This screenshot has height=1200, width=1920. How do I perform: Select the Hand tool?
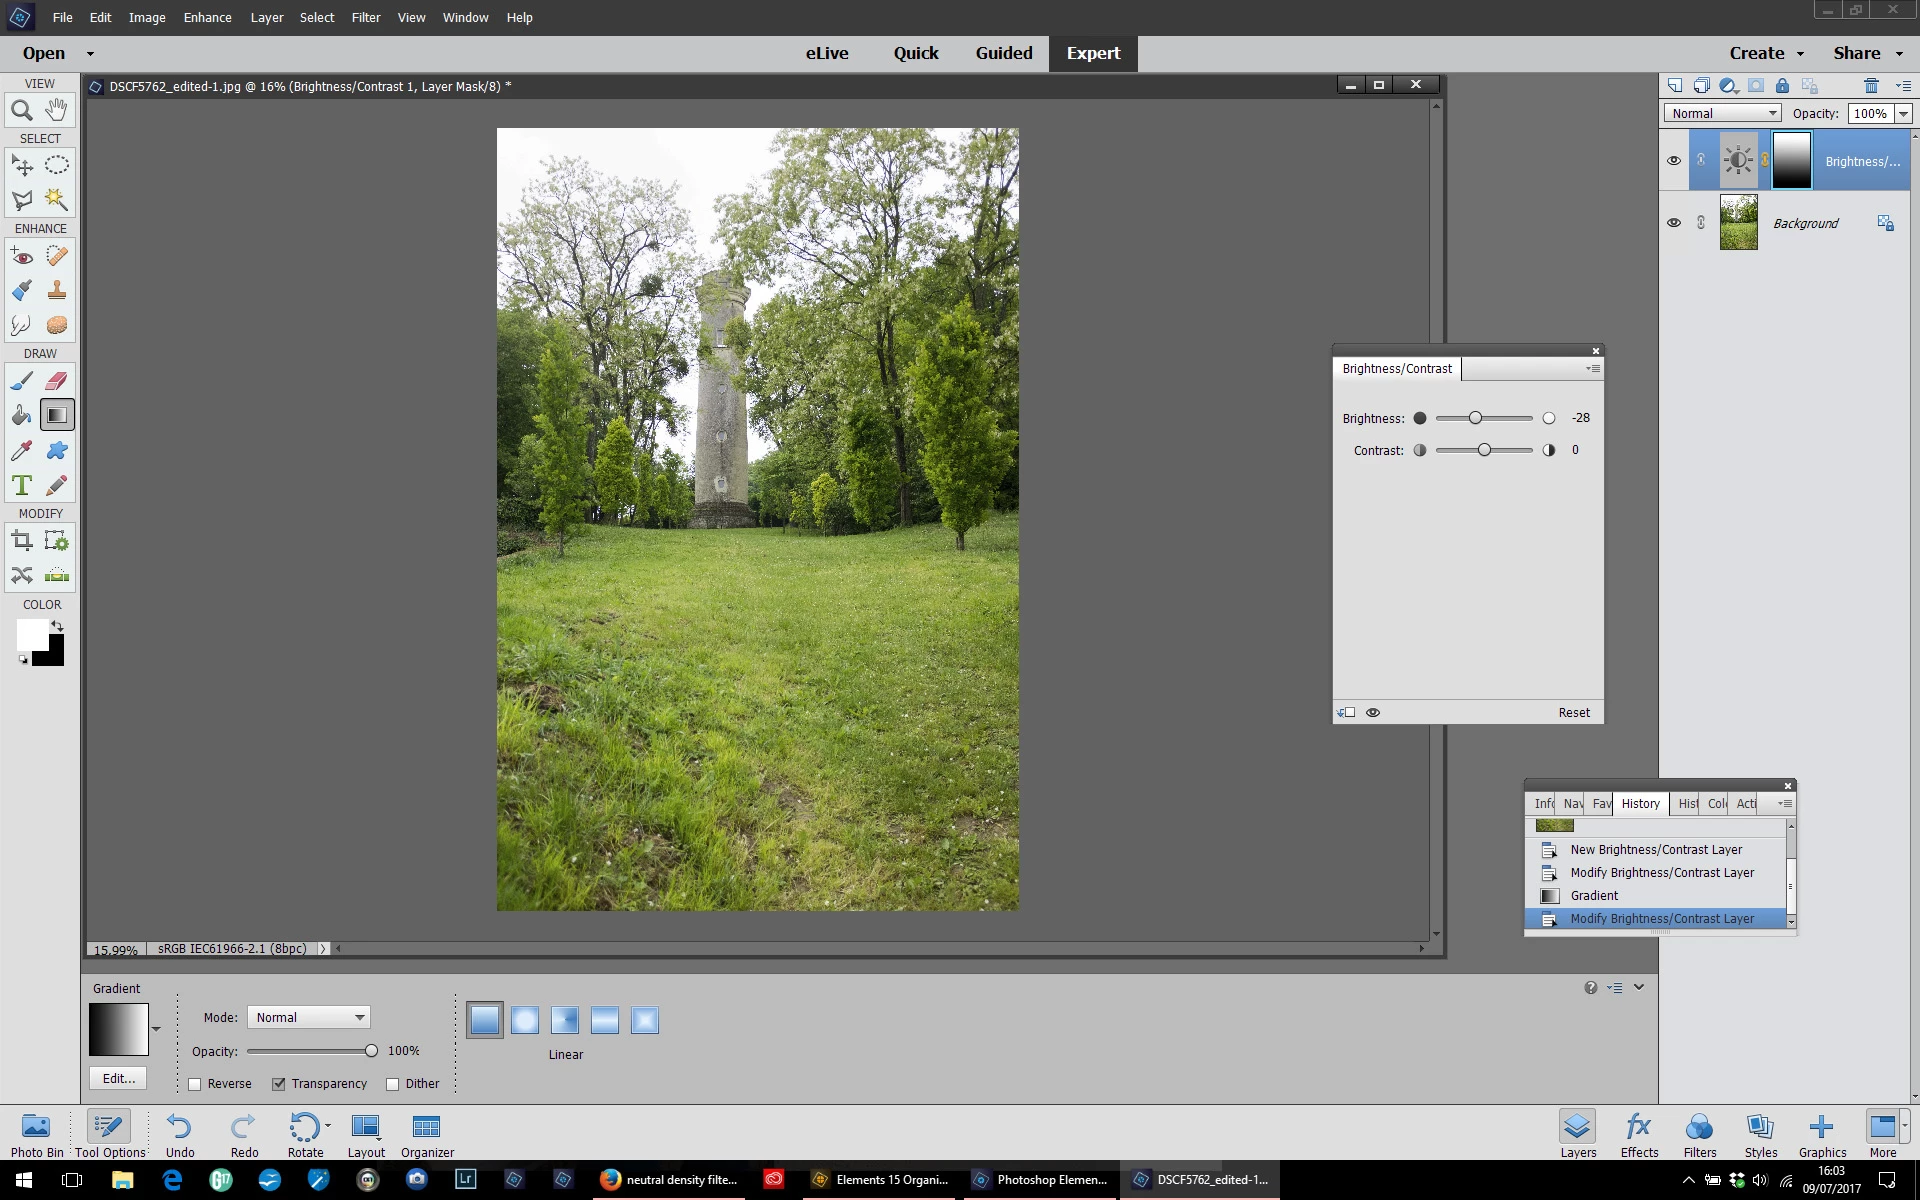57,111
